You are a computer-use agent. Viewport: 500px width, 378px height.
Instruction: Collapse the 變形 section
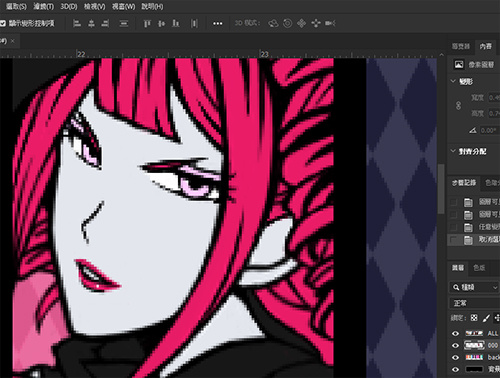coord(453,81)
